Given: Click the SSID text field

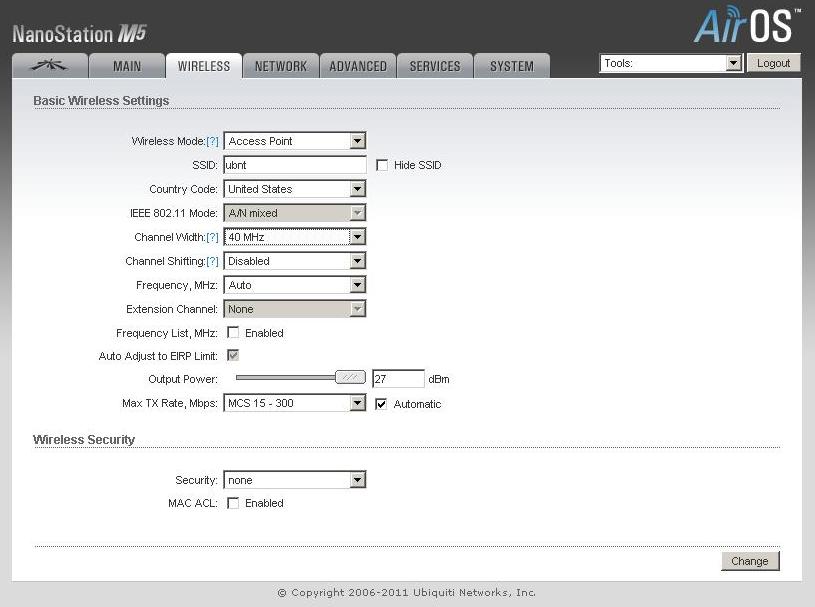Looking at the screenshot, I should (x=295, y=165).
